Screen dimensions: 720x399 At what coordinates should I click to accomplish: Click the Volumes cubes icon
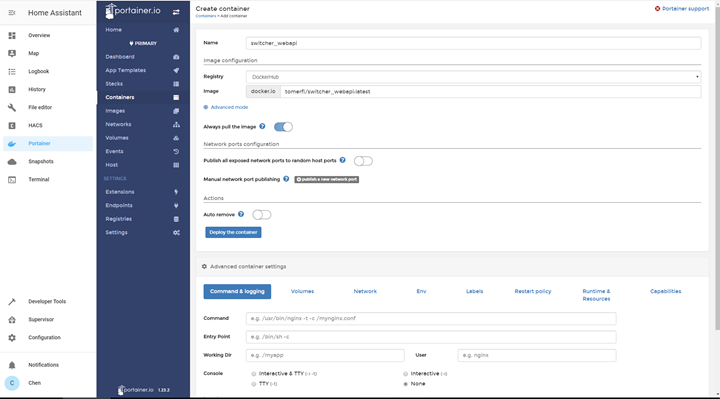176,138
